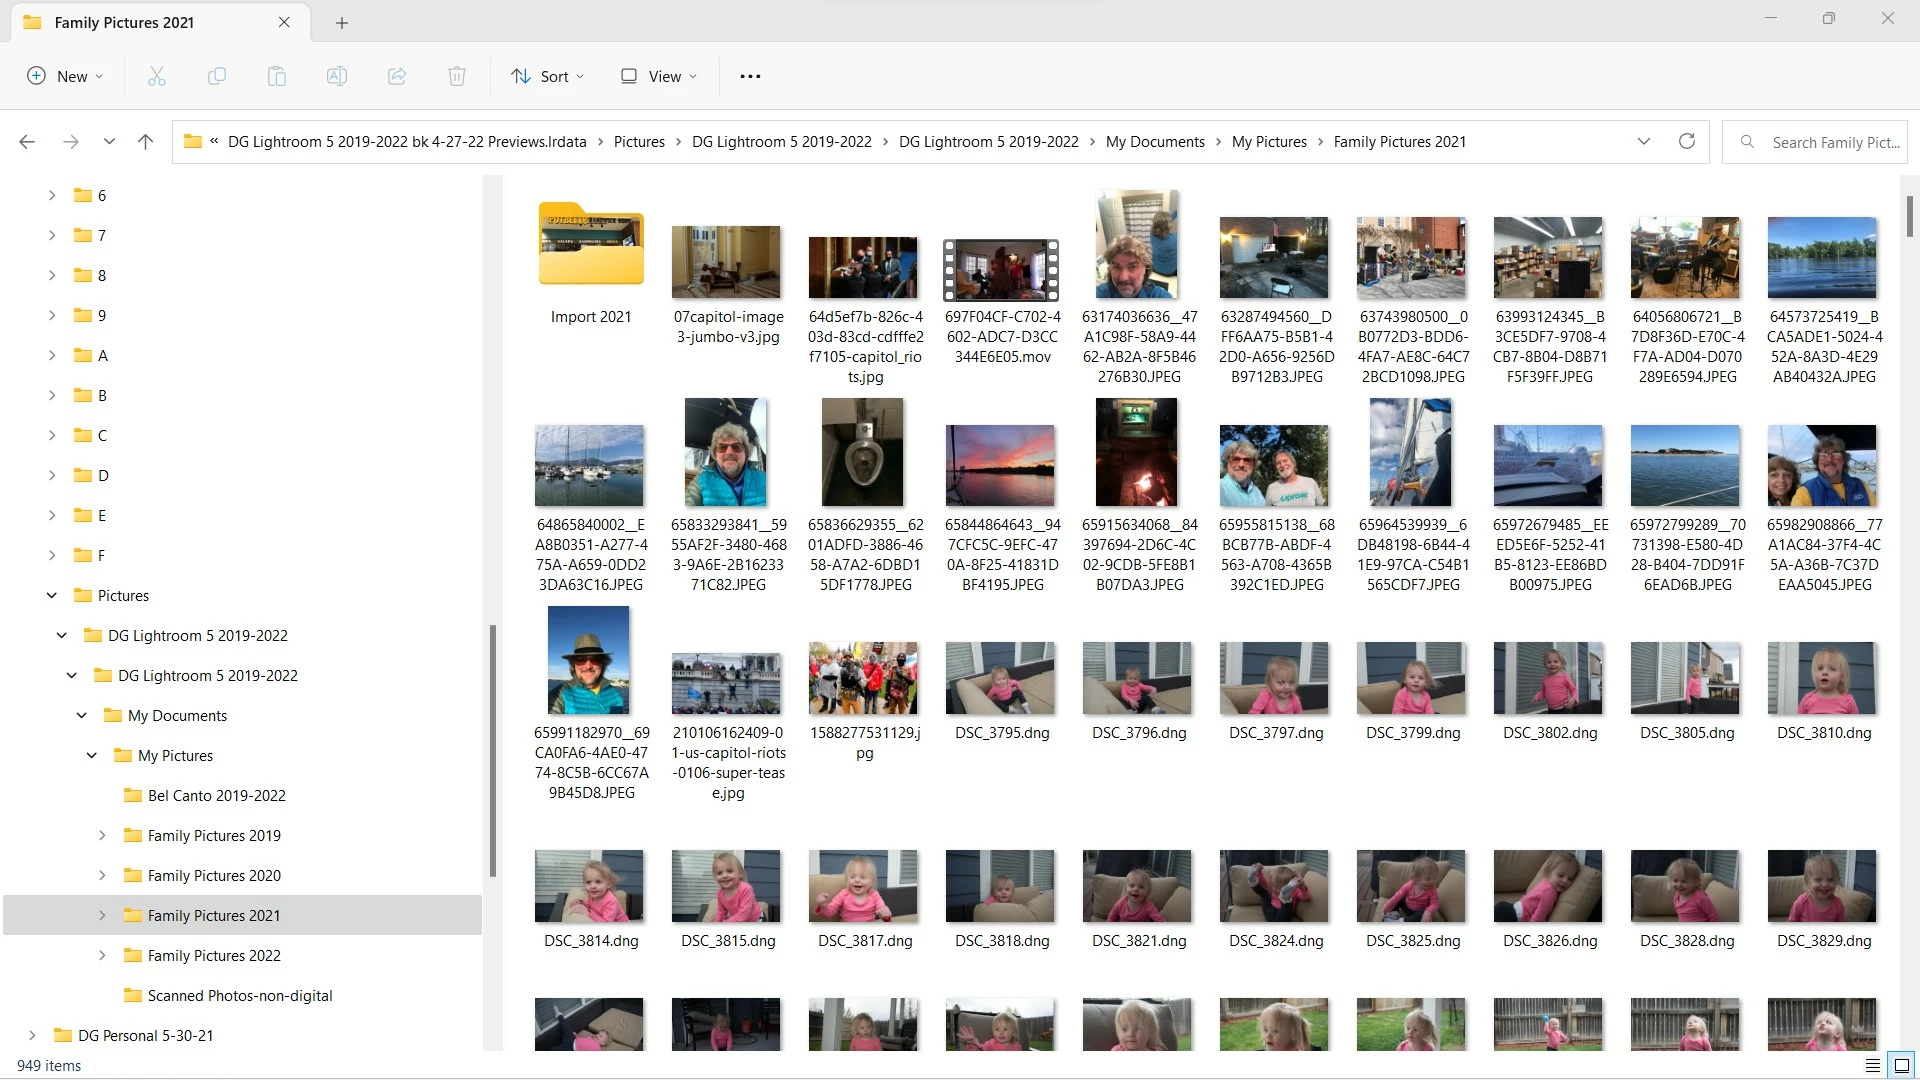The height and width of the screenshot is (1080, 1920).
Task: Click the New button
Action: tap(65, 76)
